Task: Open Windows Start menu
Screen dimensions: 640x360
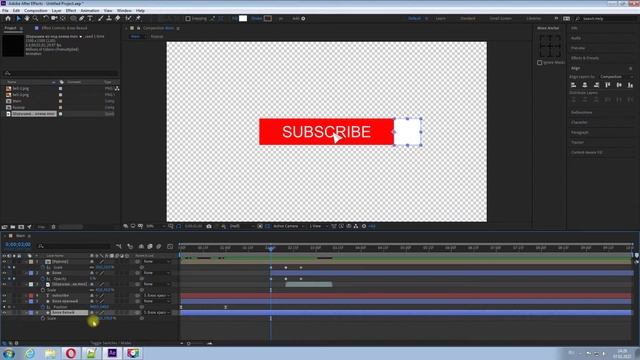Action: (9, 353)
